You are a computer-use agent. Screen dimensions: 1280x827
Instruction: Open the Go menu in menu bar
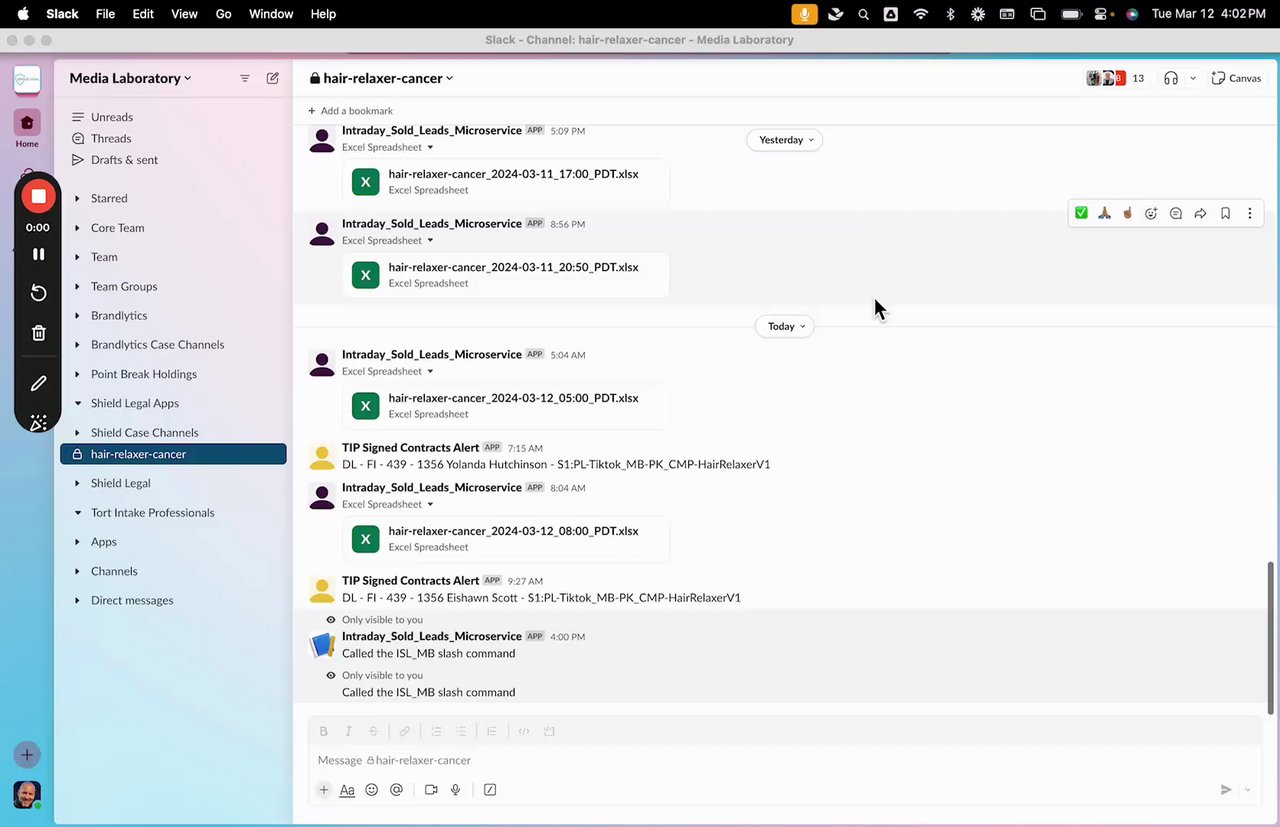(x=224, y=14)
